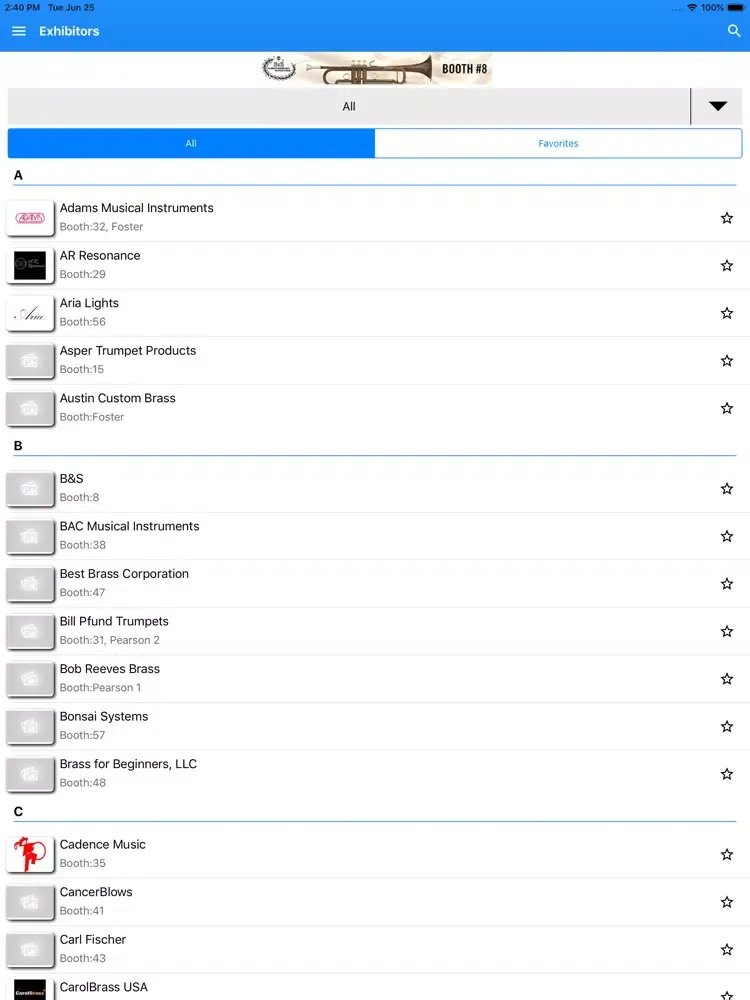This screenshot has height=1000, width=750.
Task: Tap the battery indicator in status bar
Action: [735, 8]
